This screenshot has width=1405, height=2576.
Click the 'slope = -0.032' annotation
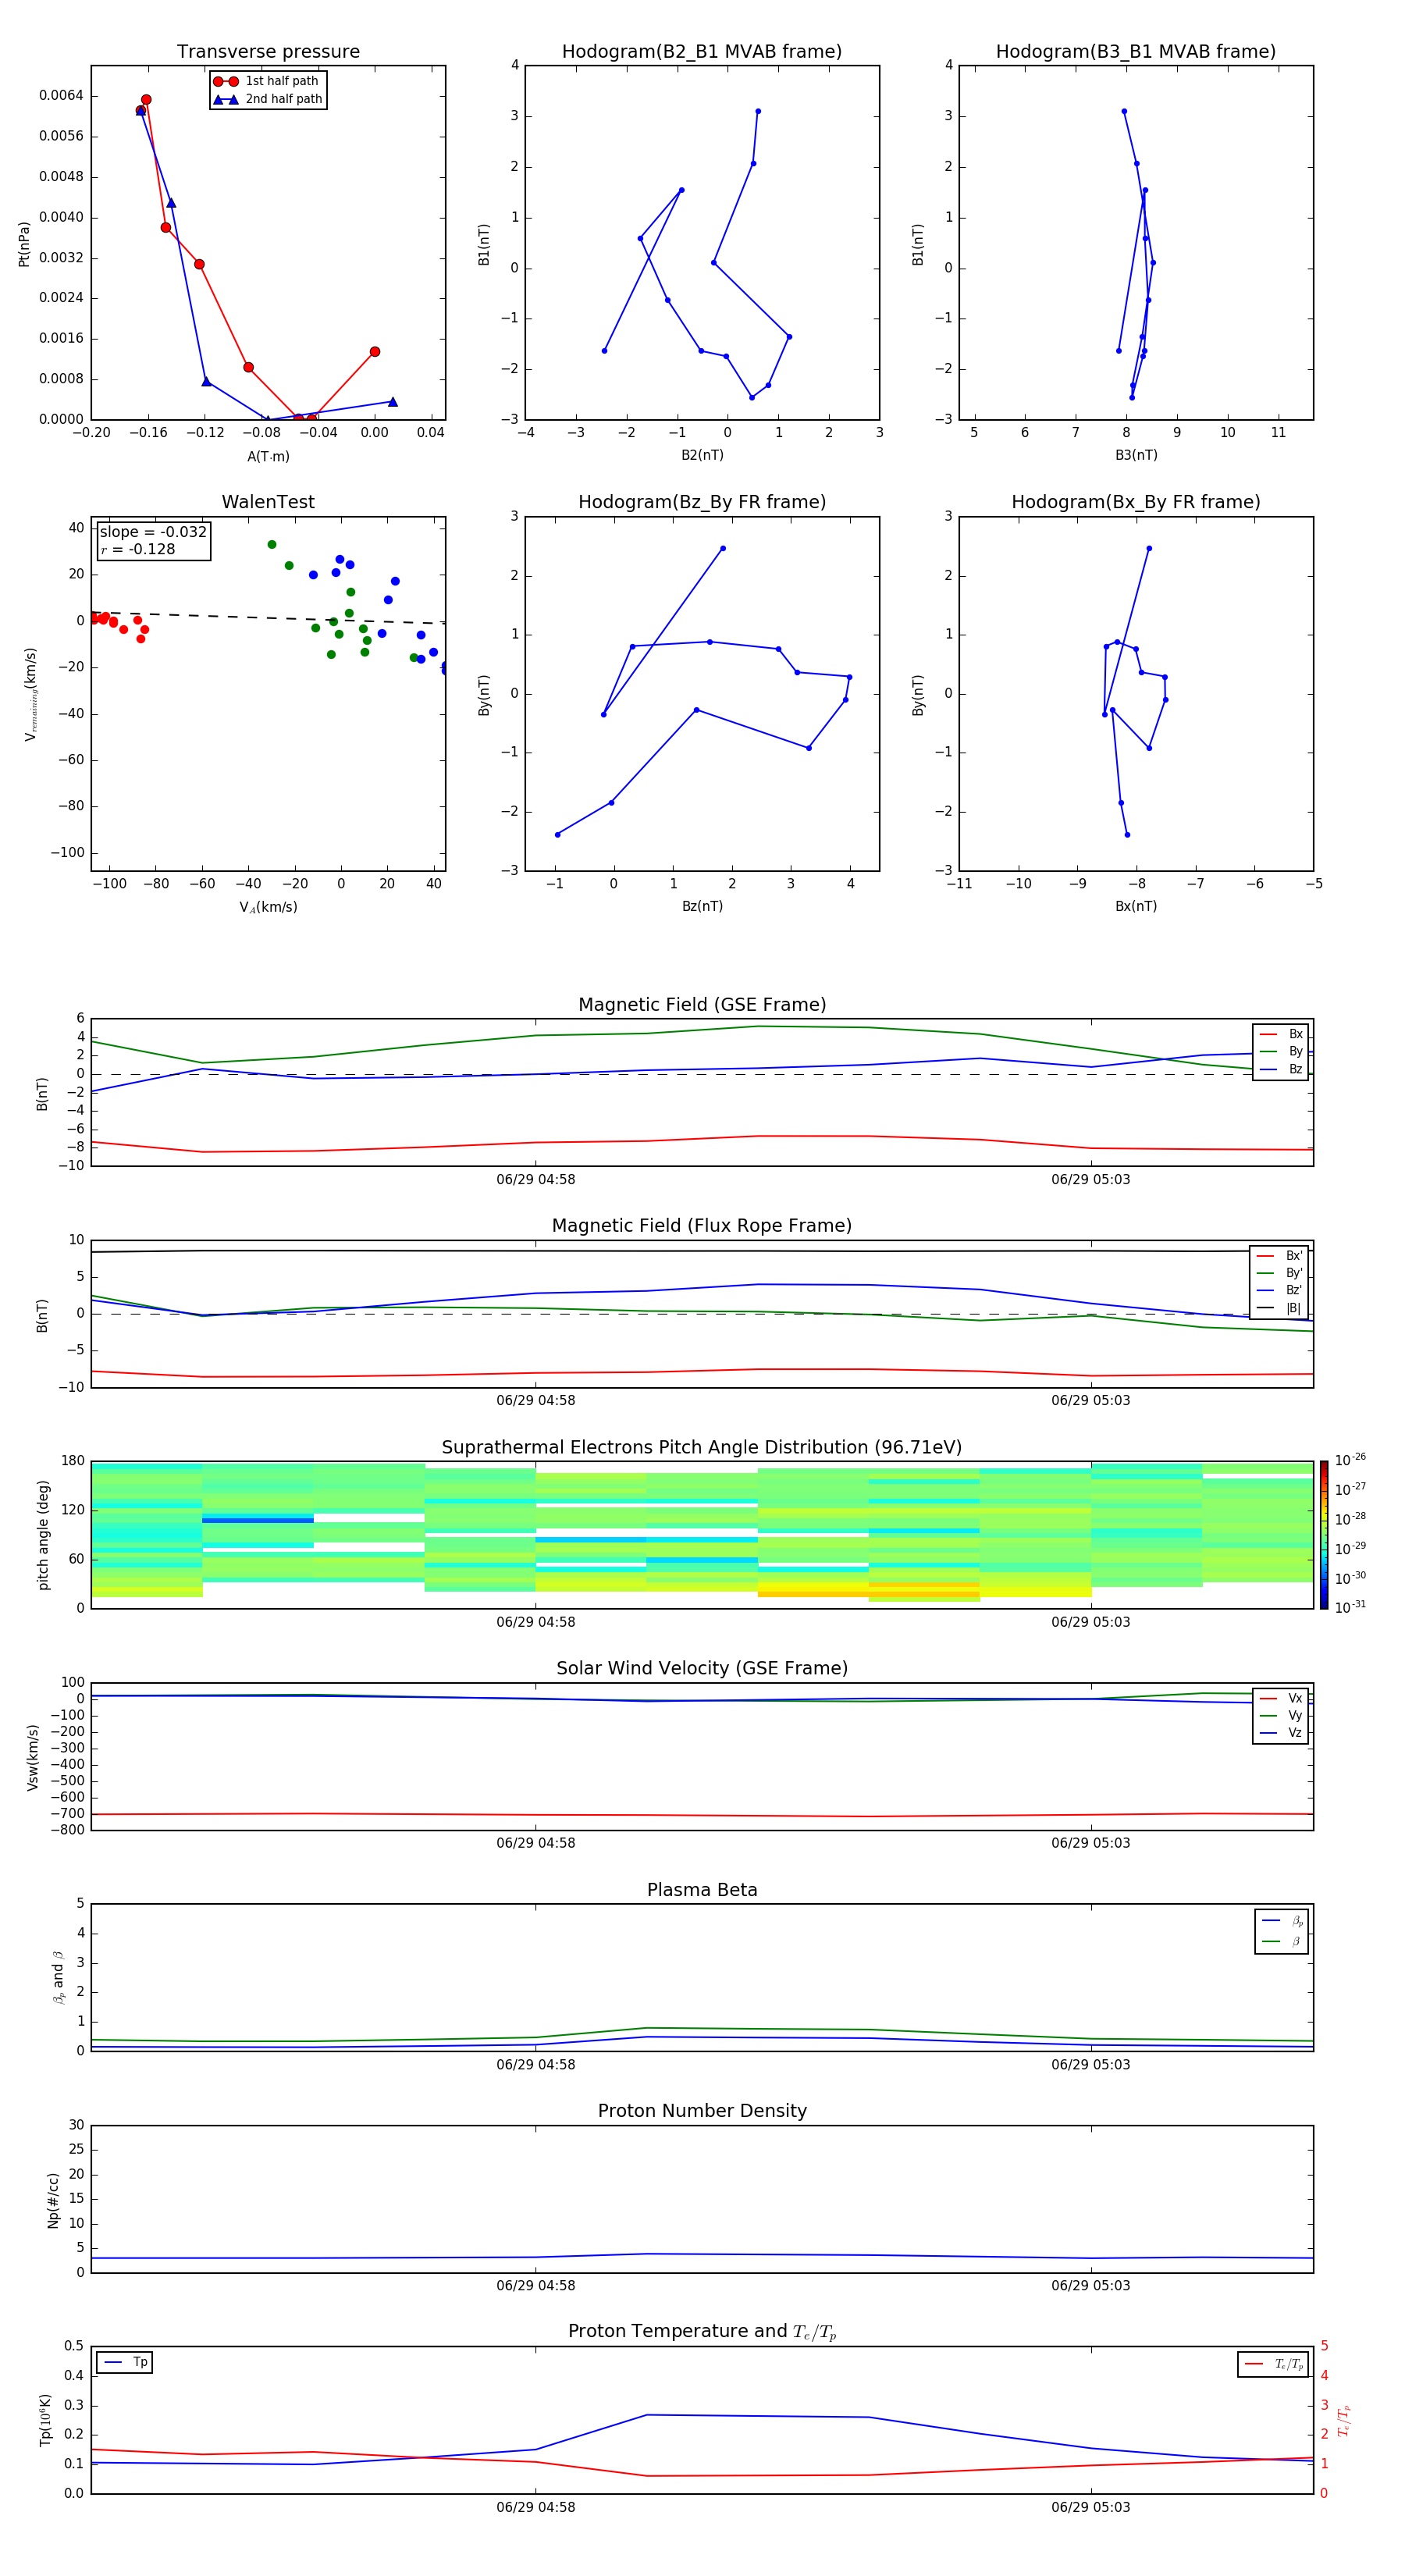point(153,532)
